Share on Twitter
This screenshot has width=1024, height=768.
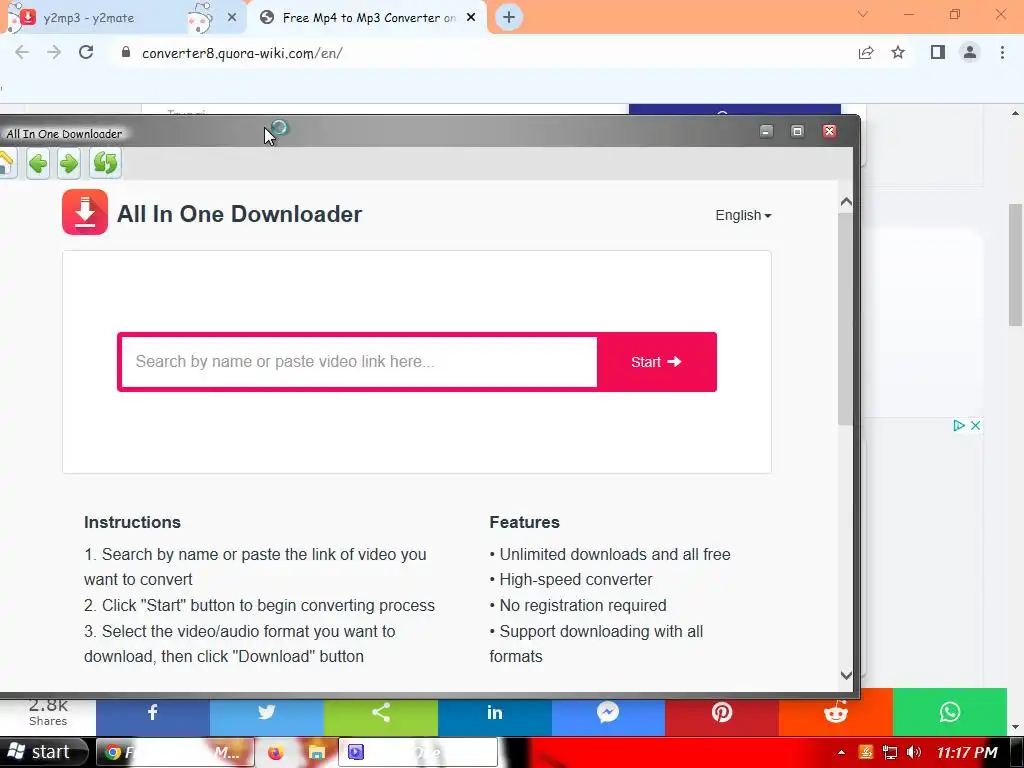tap(266, 712)
